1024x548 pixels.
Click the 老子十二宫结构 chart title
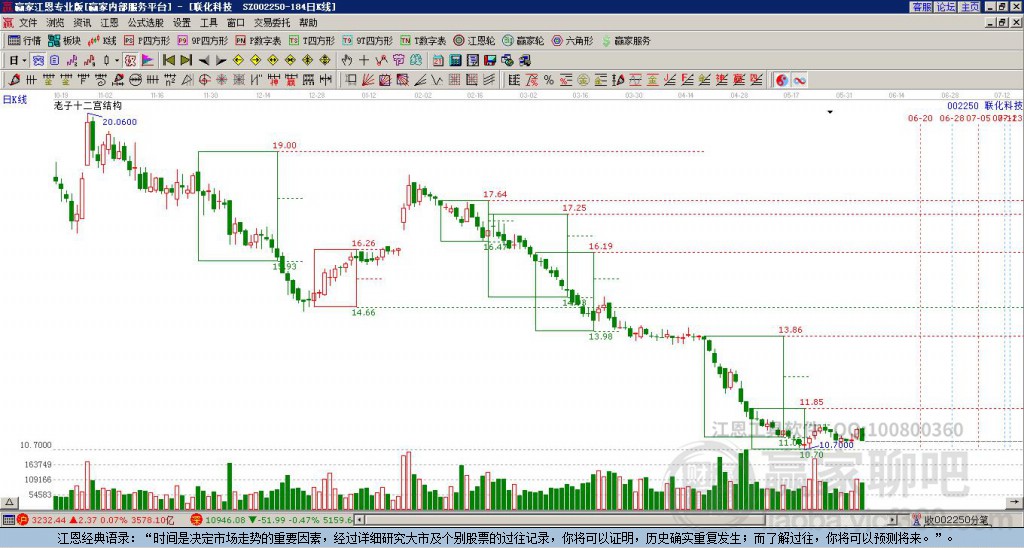pyautogui.click(x=88, y=106)
